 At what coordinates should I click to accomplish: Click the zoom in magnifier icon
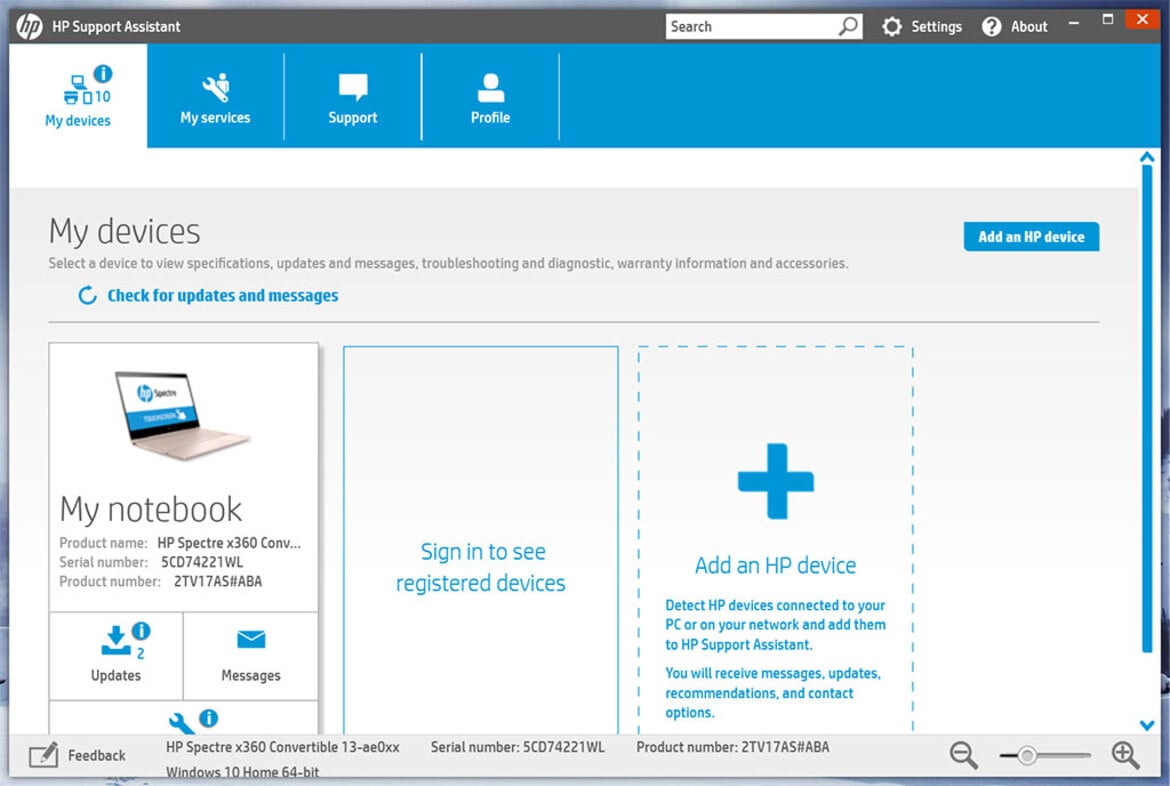1125,755
